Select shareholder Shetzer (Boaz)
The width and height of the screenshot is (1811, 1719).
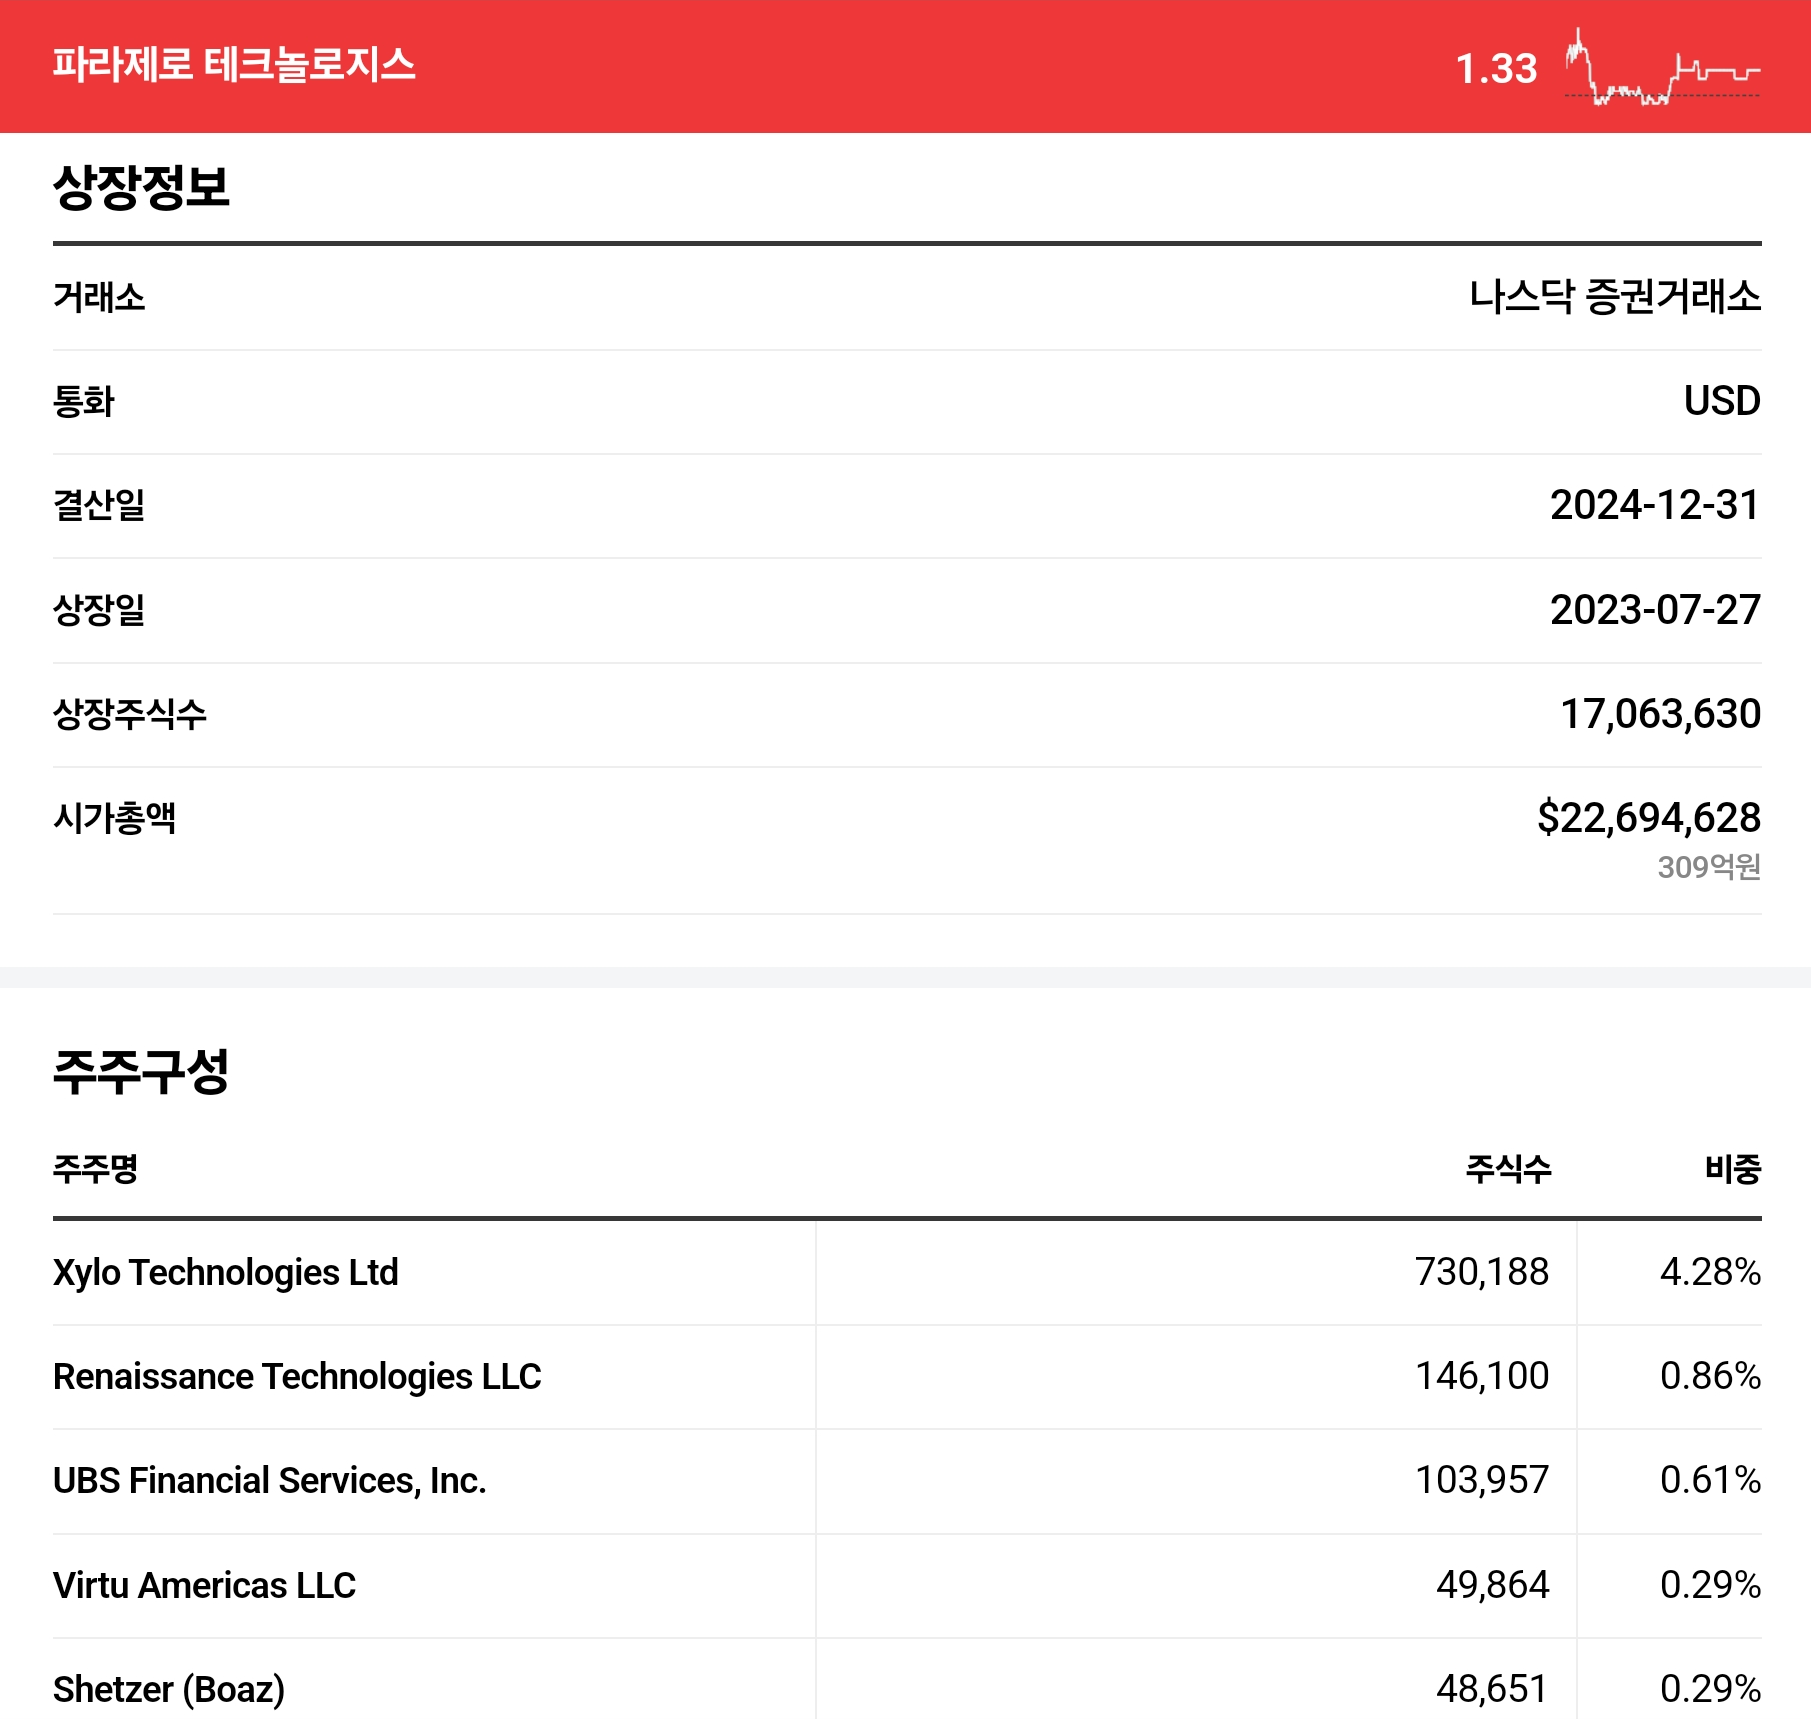pyautogui.click(x=169, y=1690)
